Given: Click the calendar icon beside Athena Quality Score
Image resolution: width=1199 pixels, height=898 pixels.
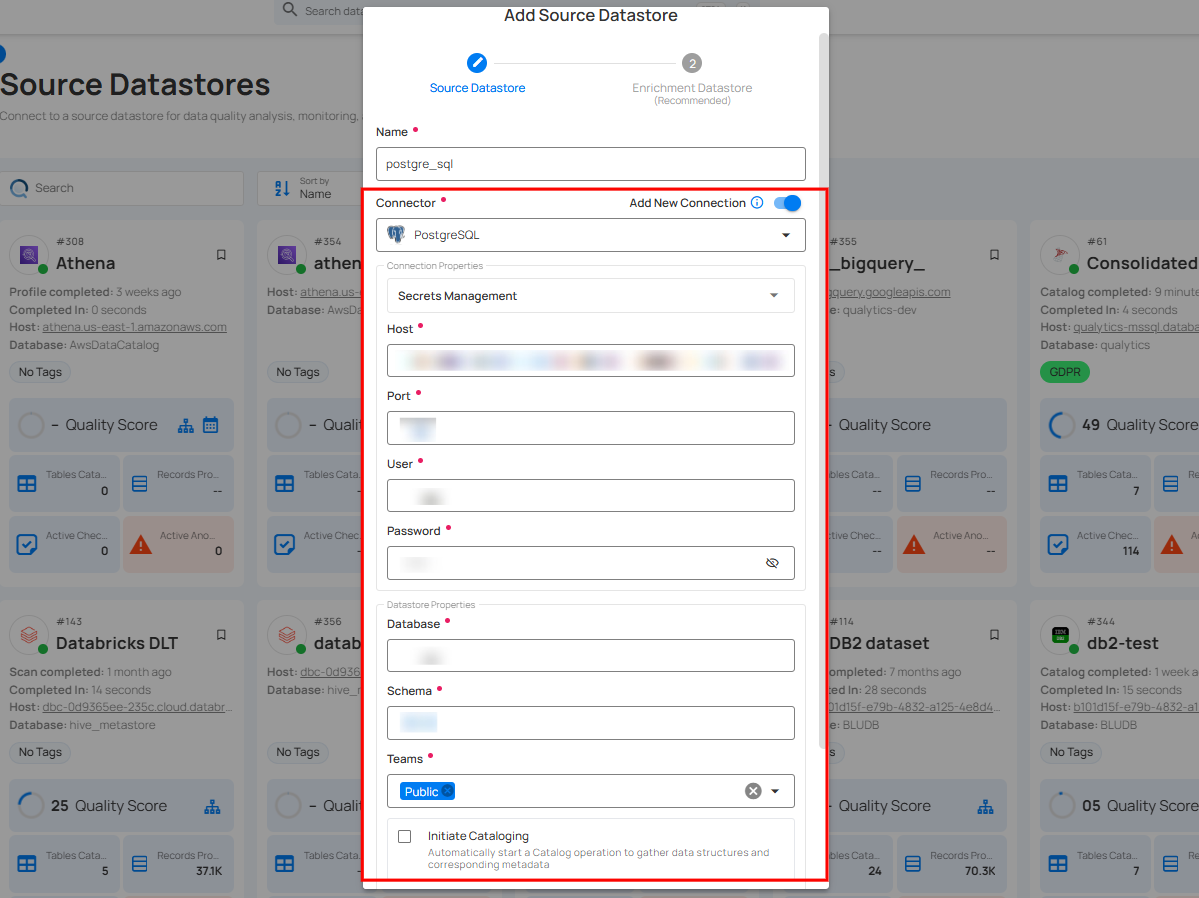Looking at the screenshot, I should 210,424.
